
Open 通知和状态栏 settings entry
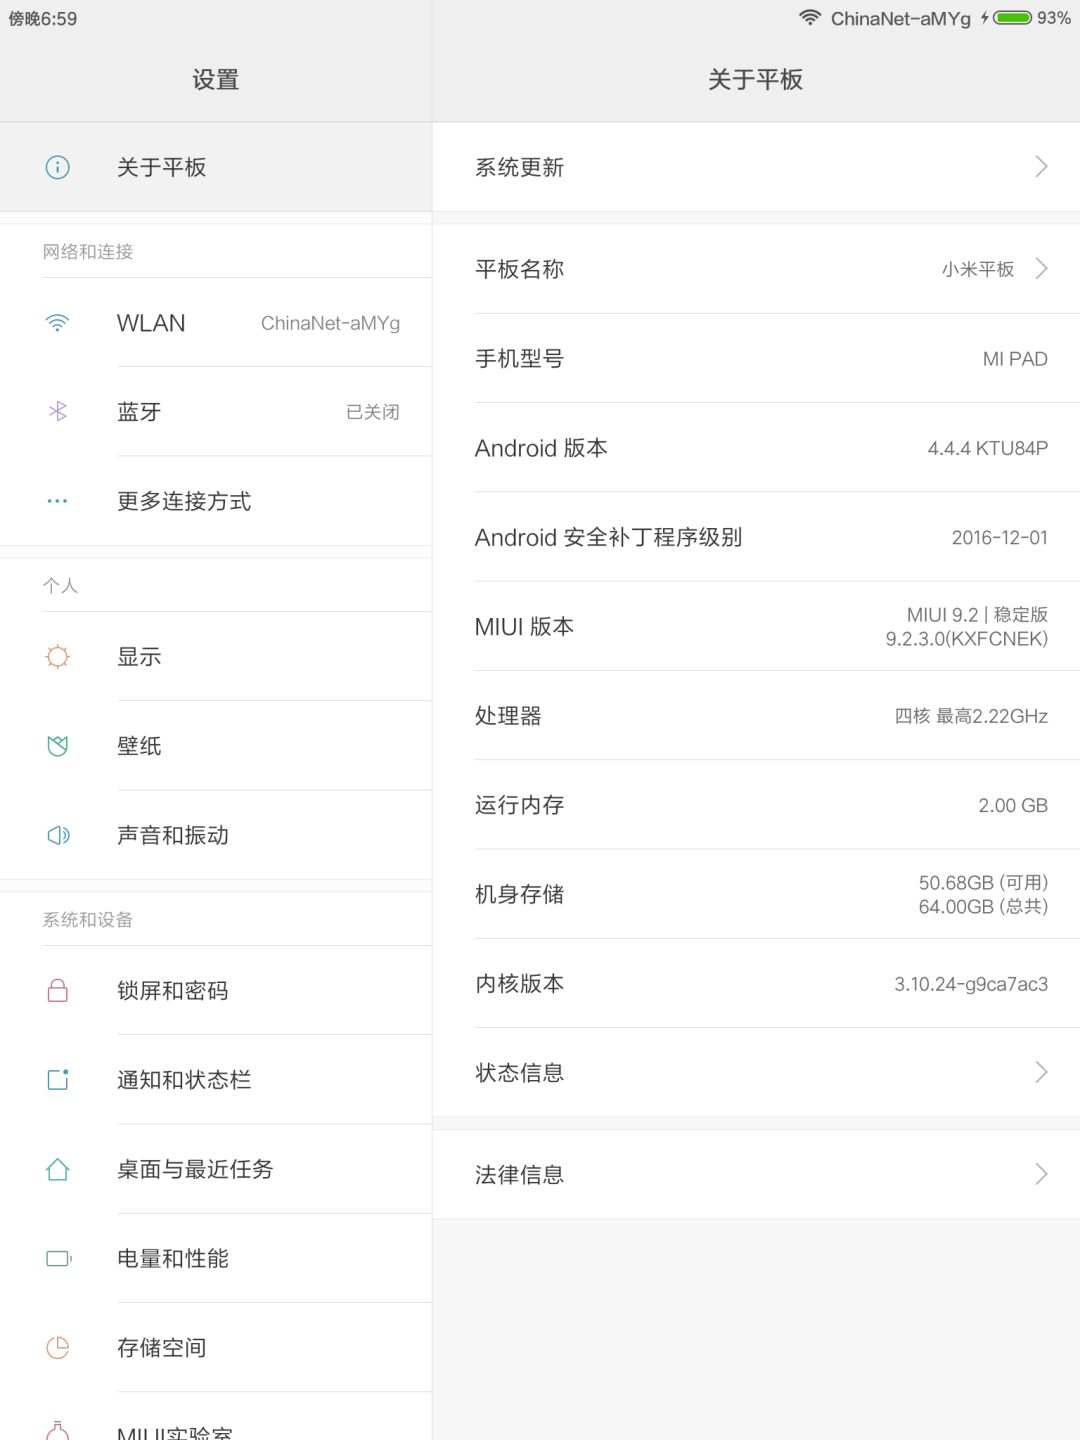(x=216, y=1080)
